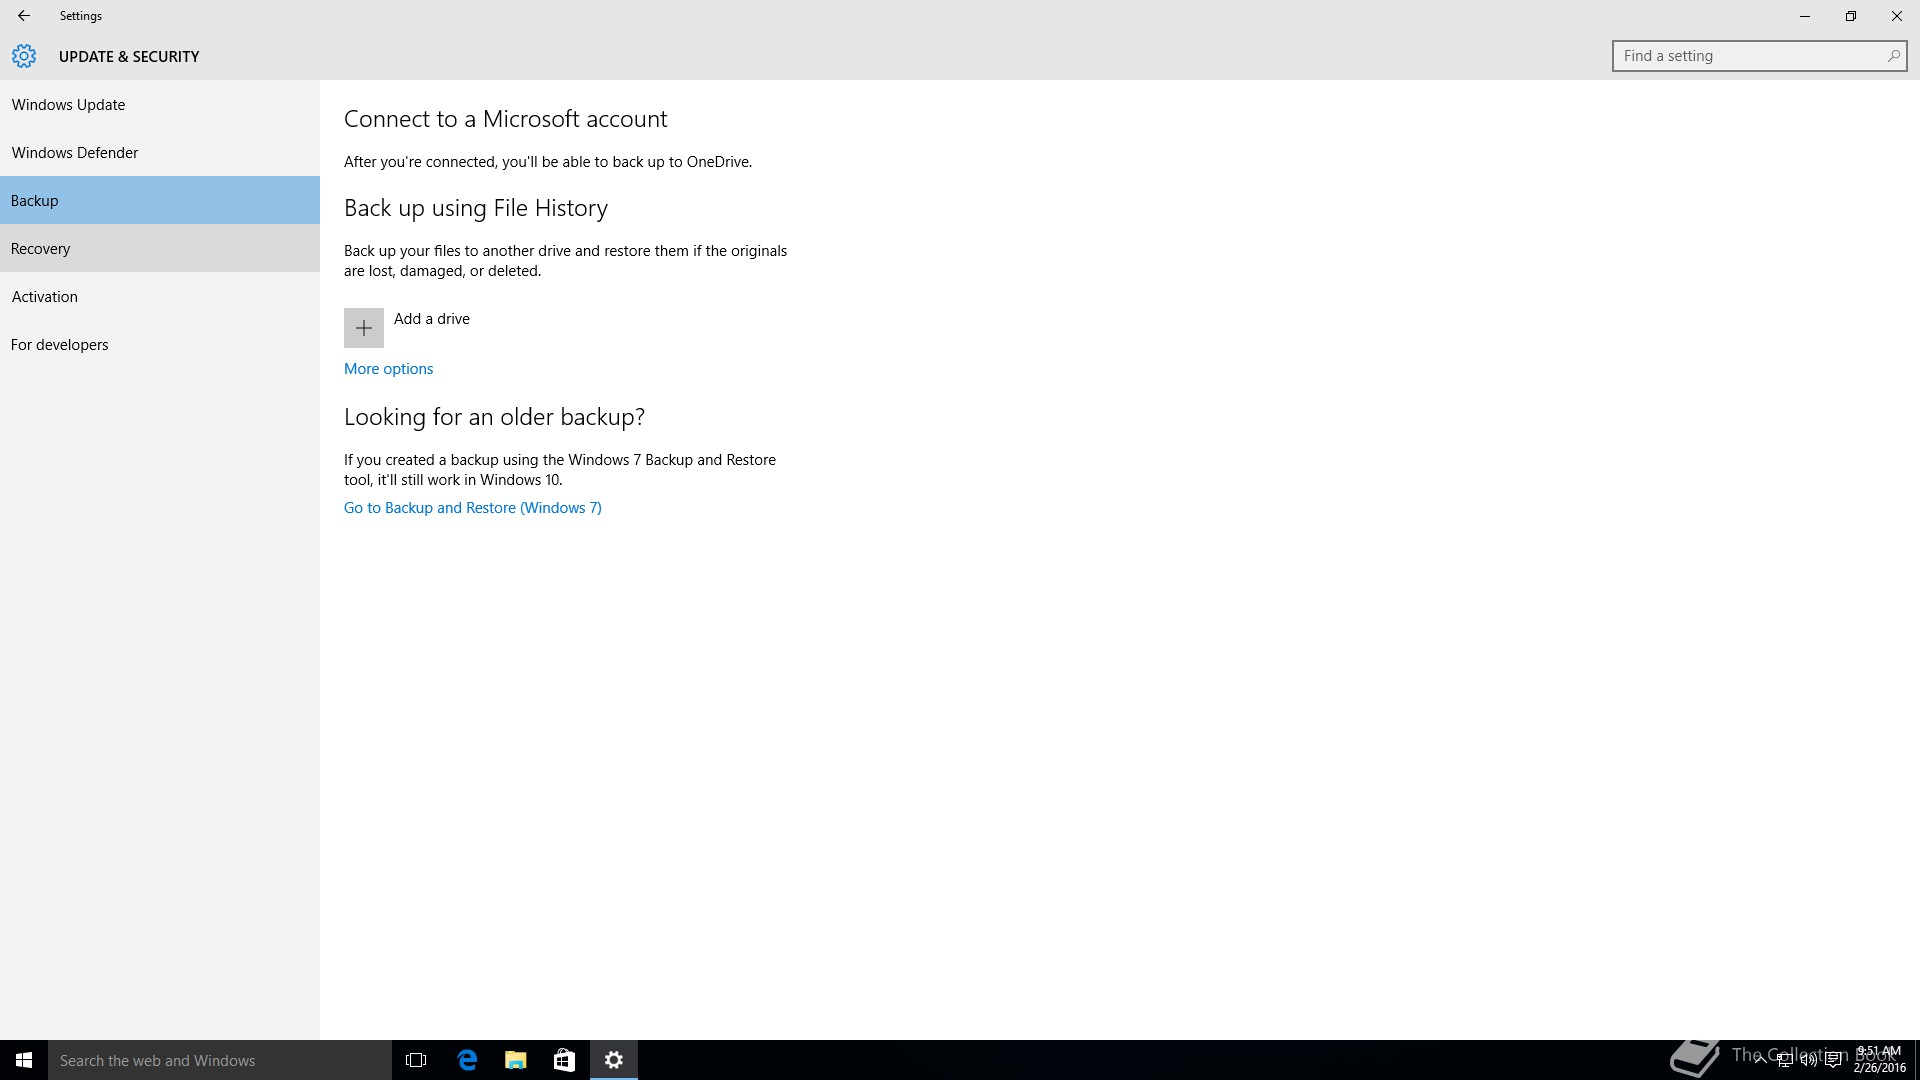Go back with the Settings back arrow
The height and width of the screenshot is (1080, 1920).
[24, 16]
